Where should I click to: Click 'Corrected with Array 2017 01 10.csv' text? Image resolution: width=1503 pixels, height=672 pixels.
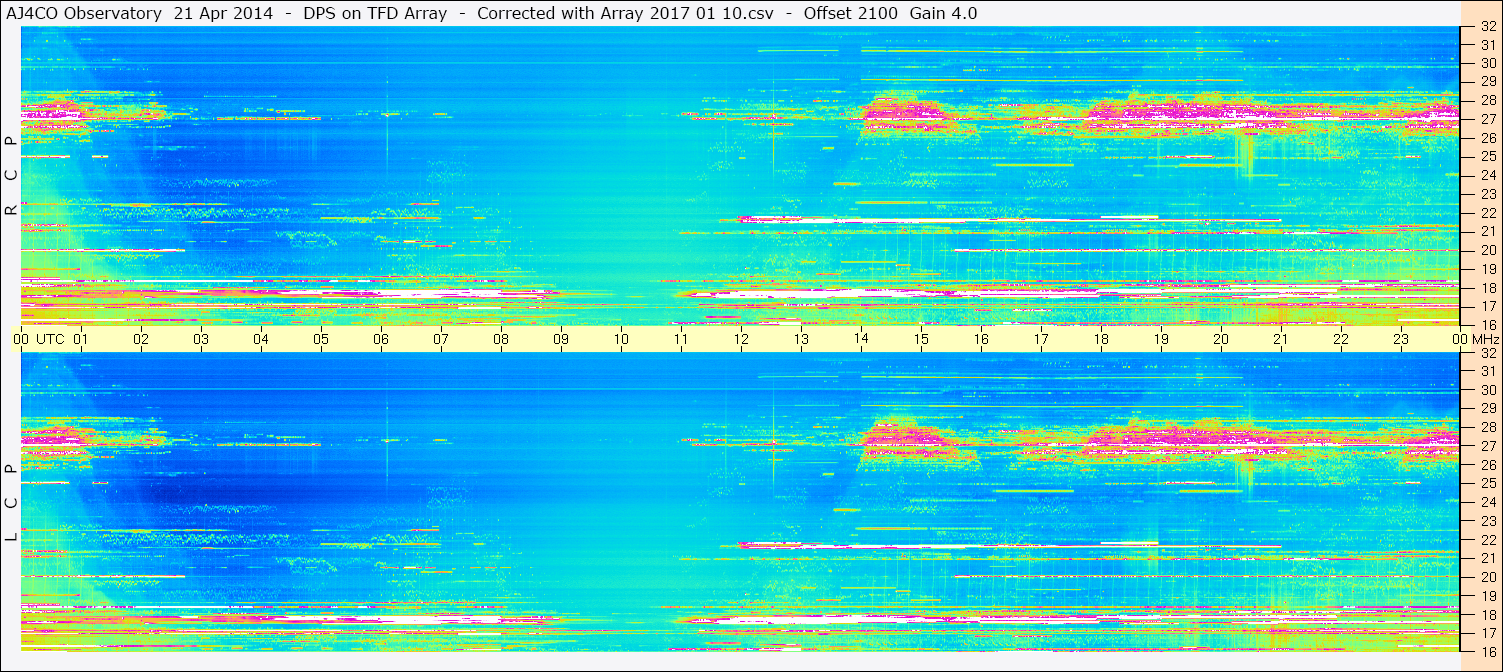[625, 13]
